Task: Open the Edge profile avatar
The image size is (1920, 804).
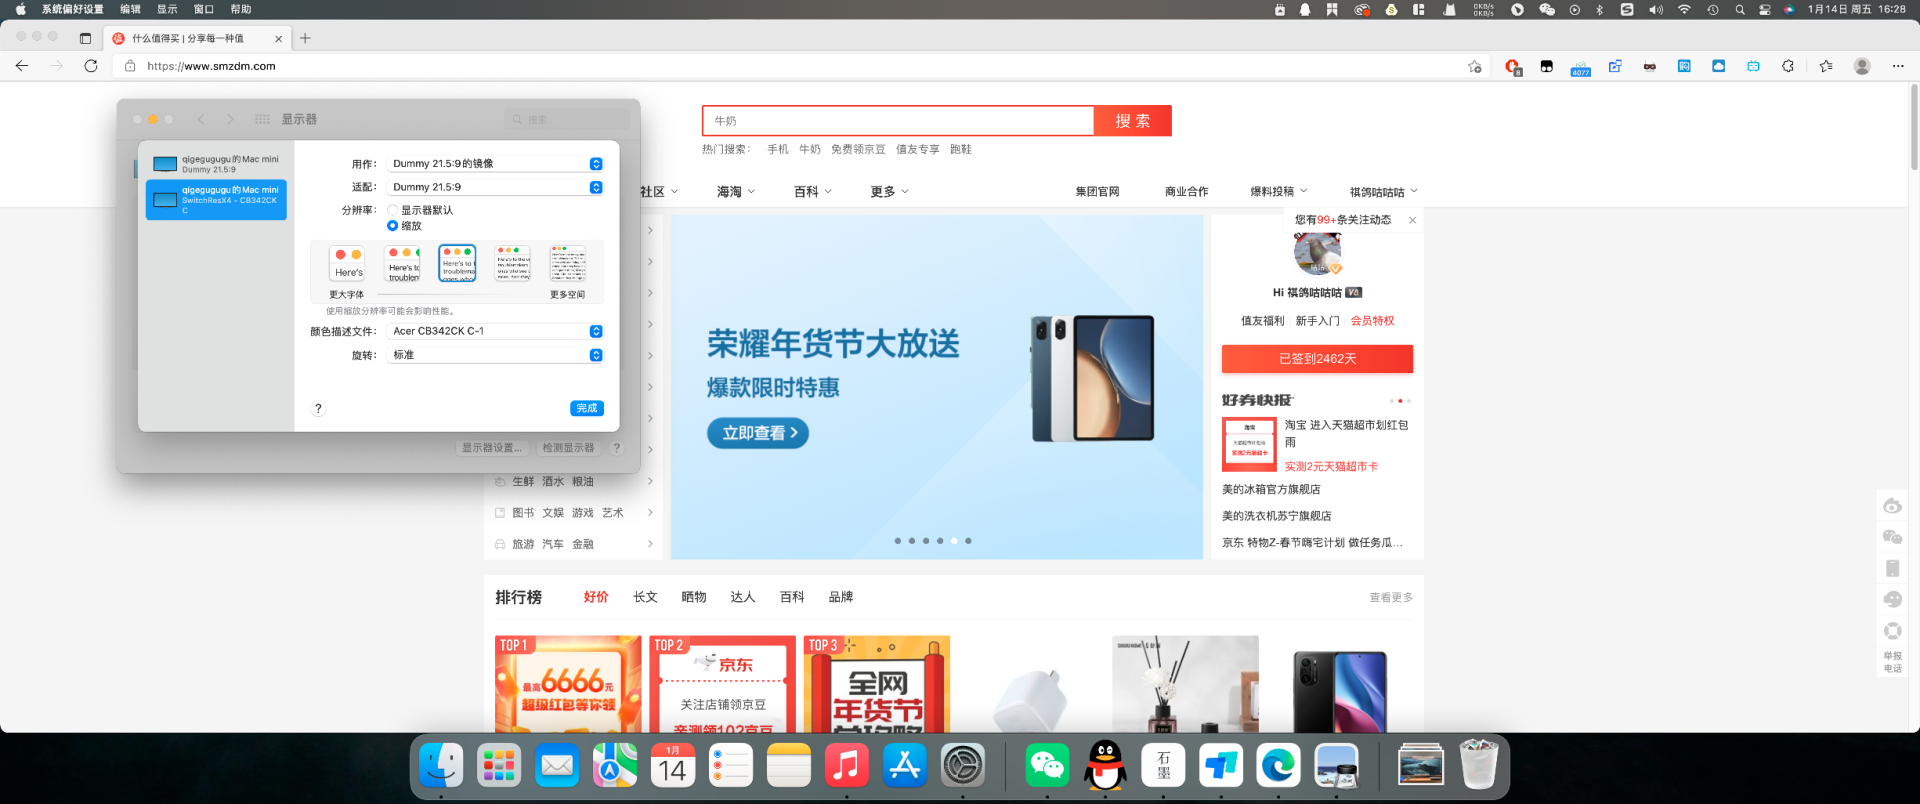Action: [x=1862, y=66]
